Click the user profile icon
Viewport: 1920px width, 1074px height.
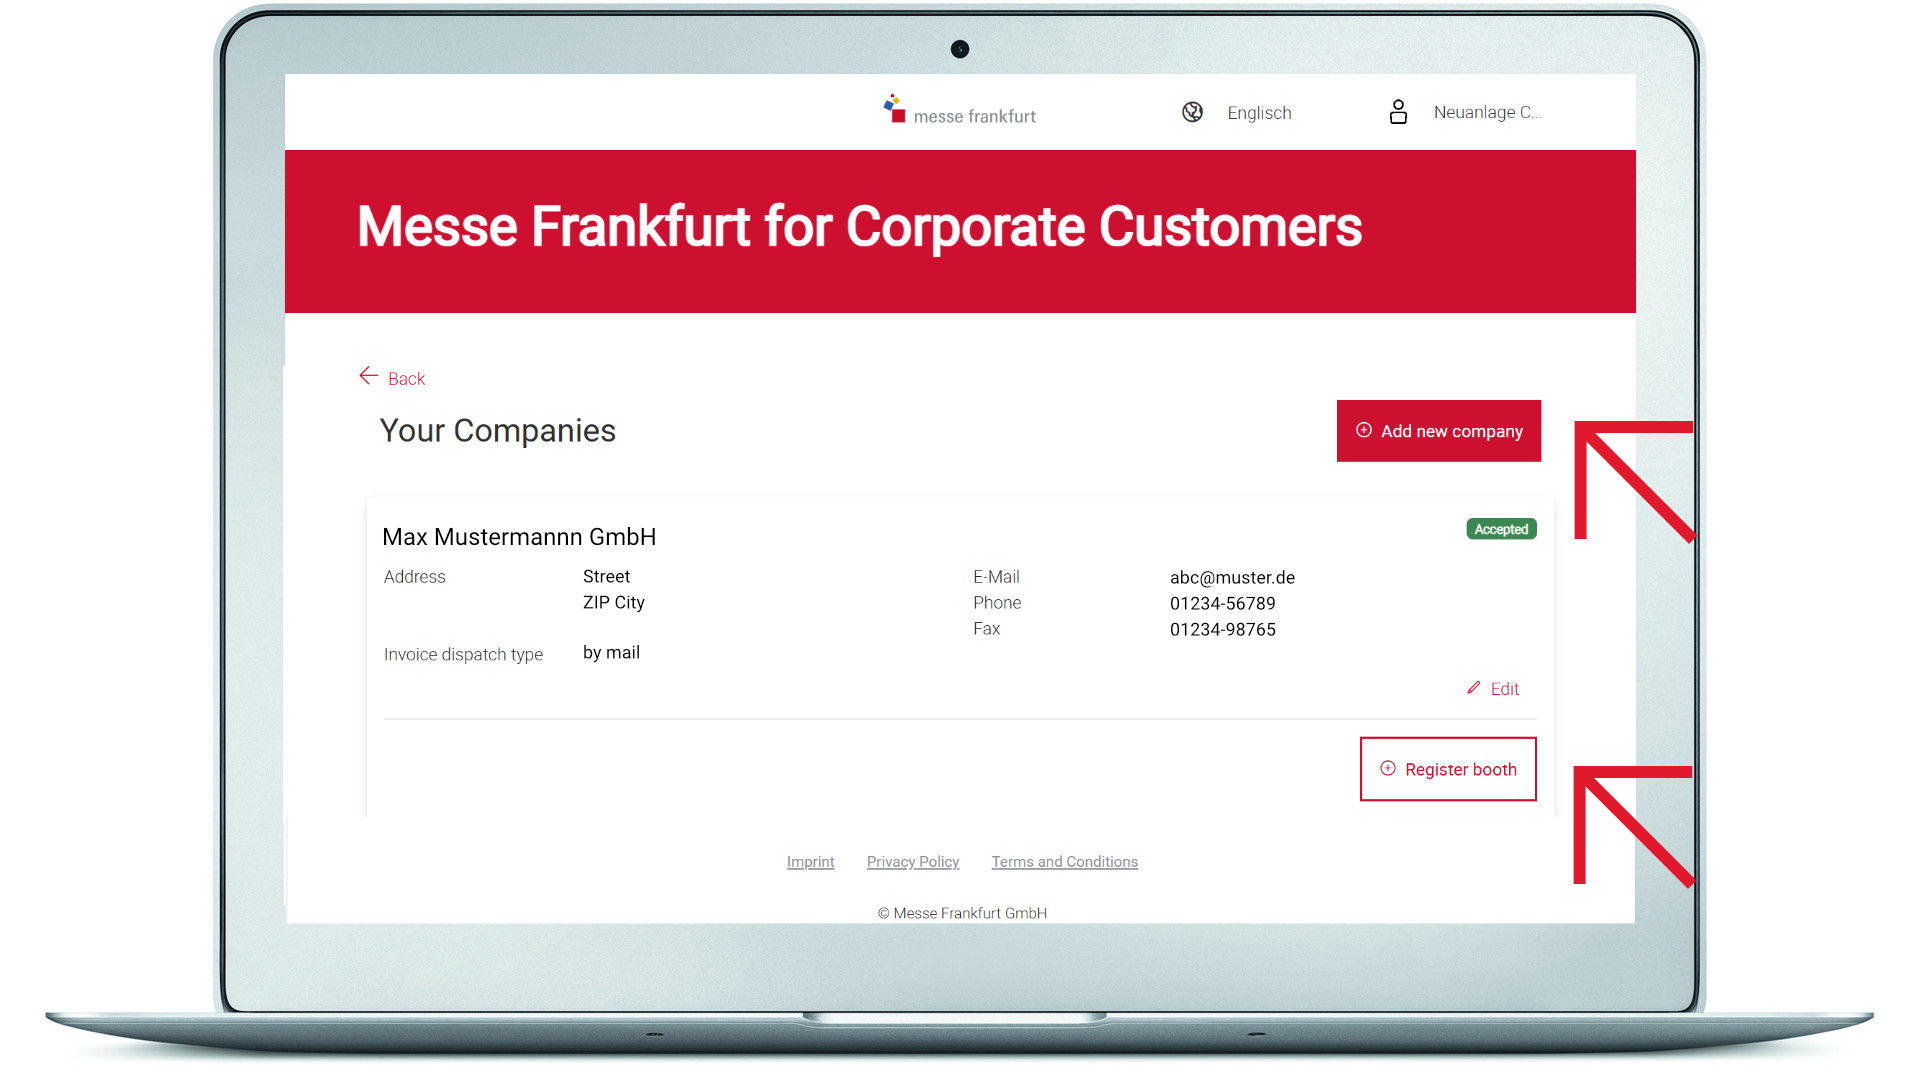pos(1398,112)
